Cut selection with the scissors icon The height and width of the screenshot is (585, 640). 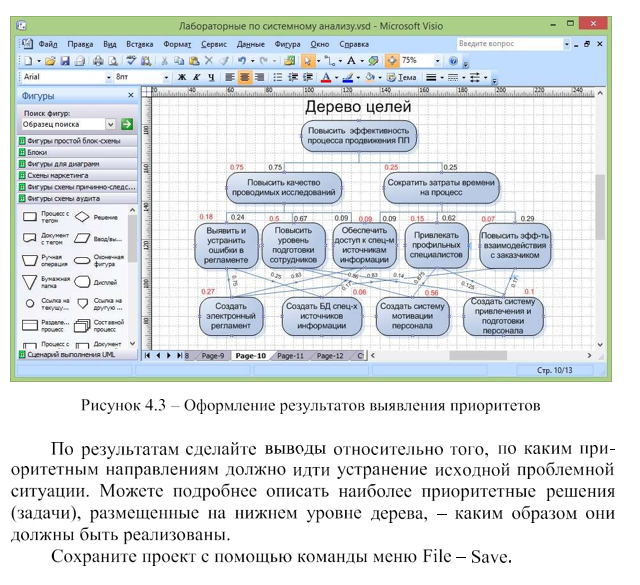(x=164, y=61)
